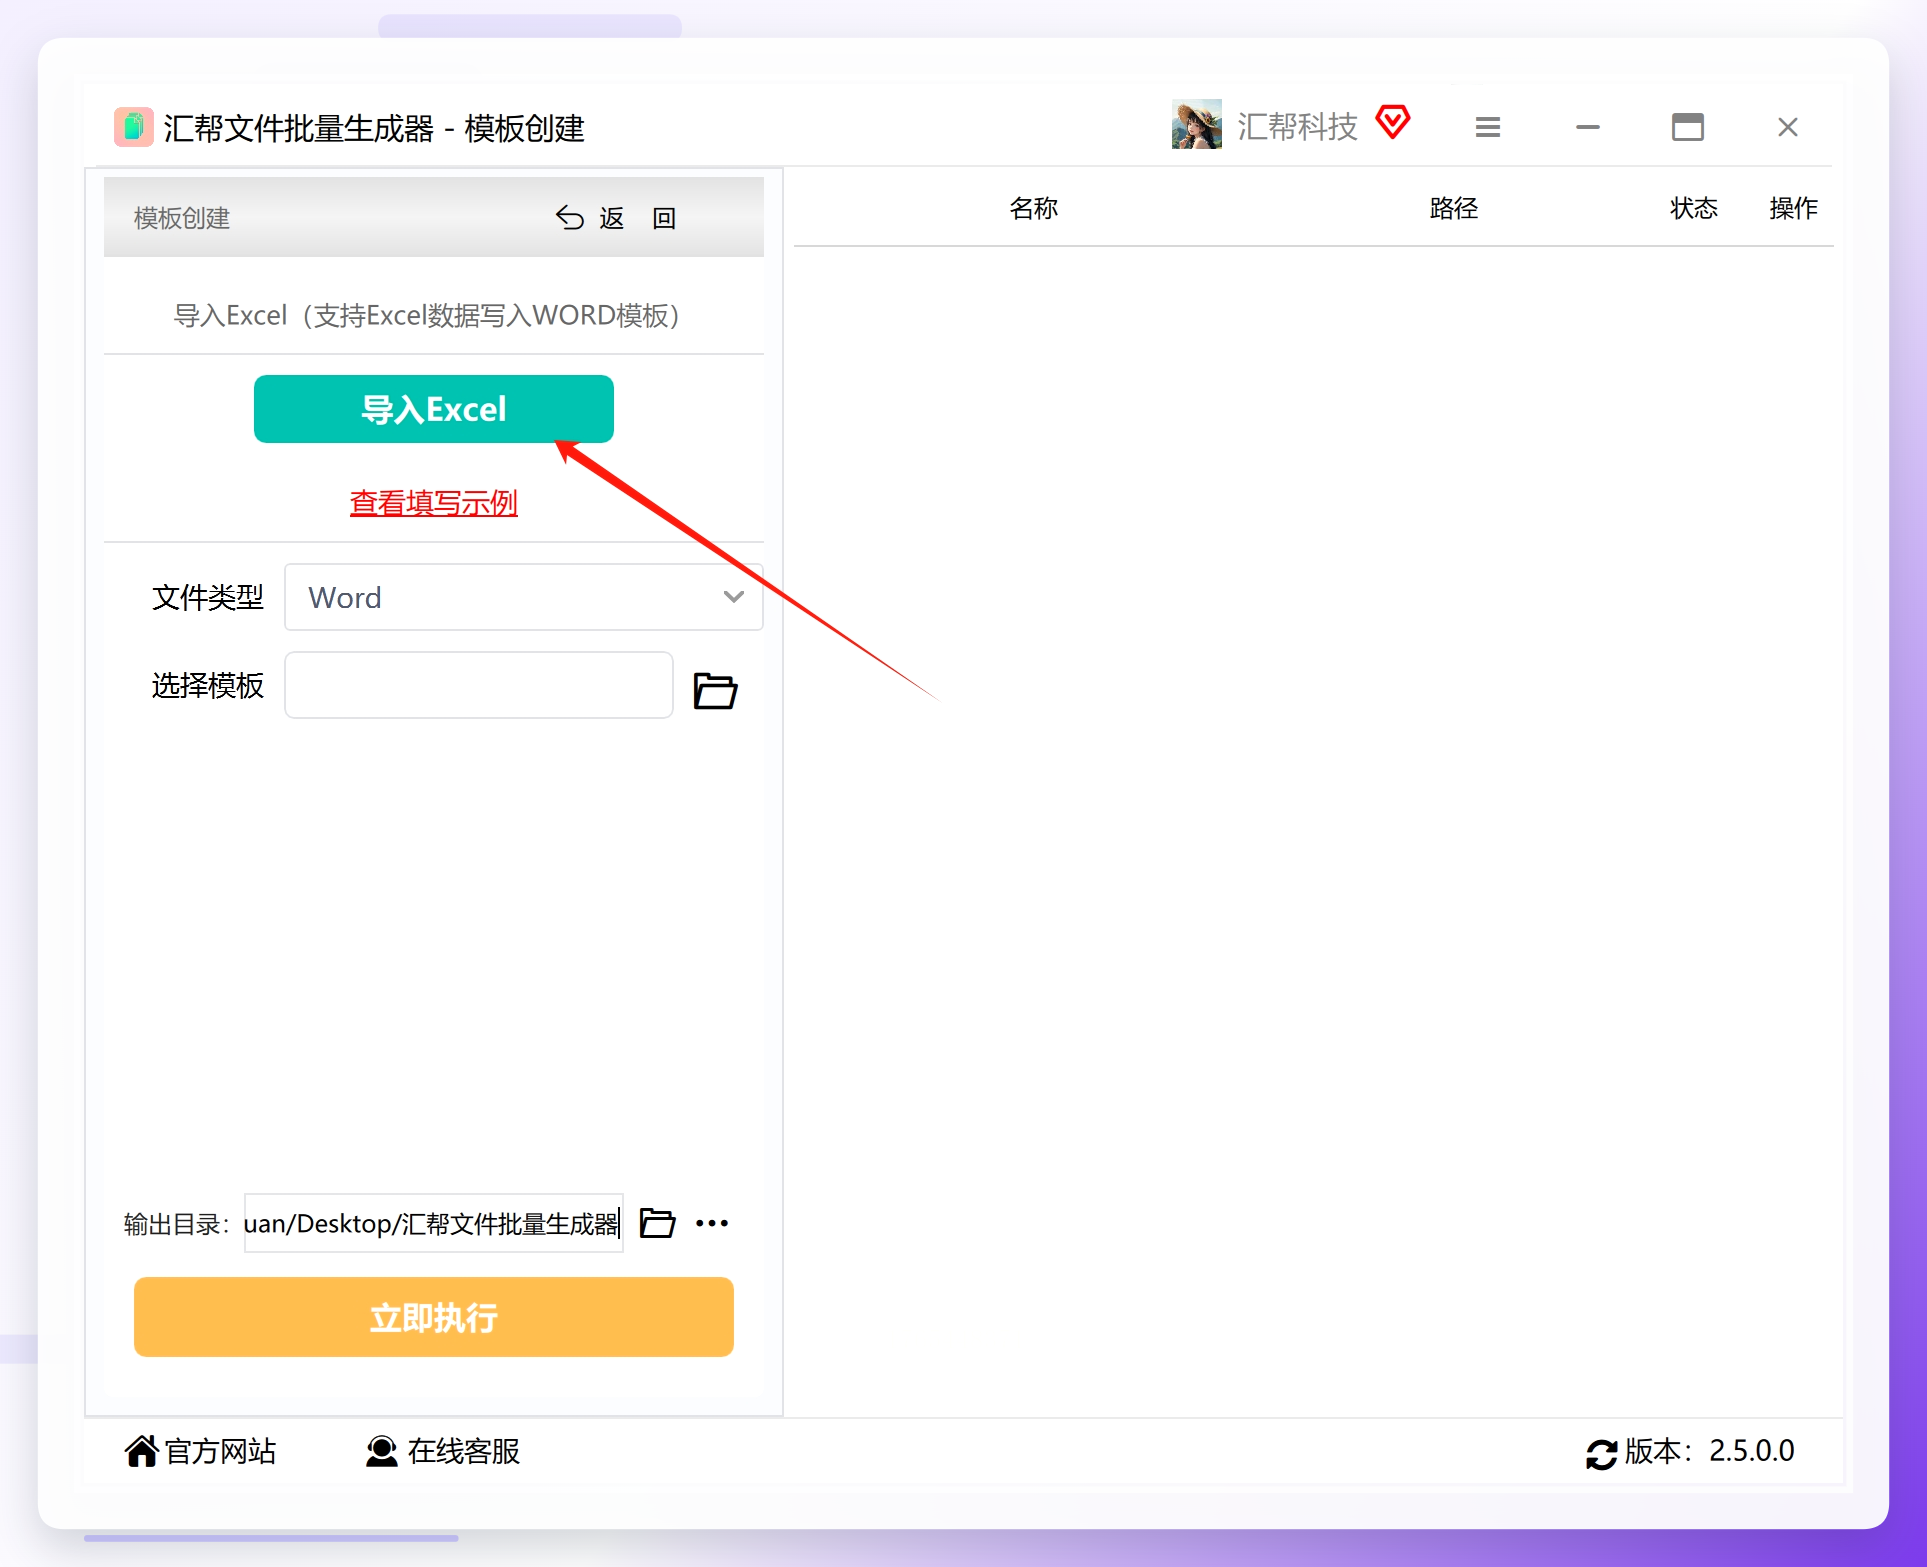Close the application window
1927x1567 pixels.
coord(1787,127)
